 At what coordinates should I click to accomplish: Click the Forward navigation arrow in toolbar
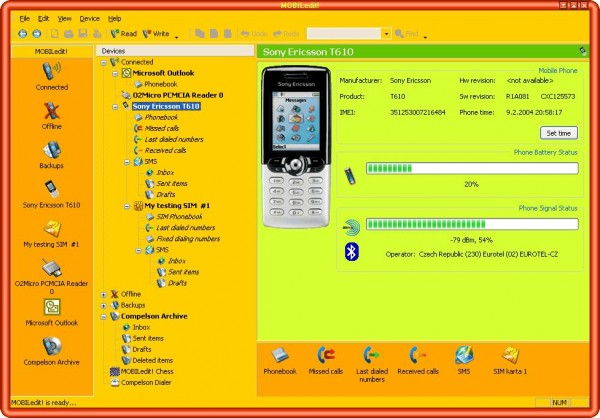[37, 34]
